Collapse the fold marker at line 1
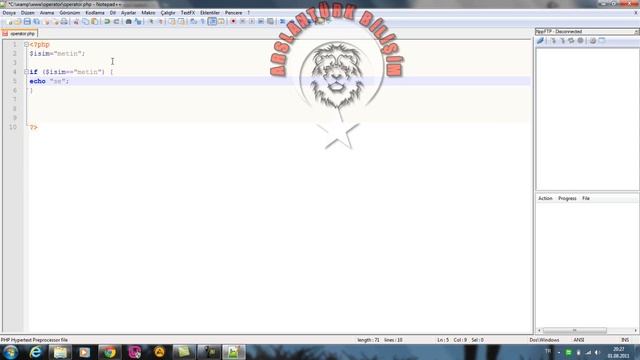This screenshot has width=640, height=360. pos(26,44)
